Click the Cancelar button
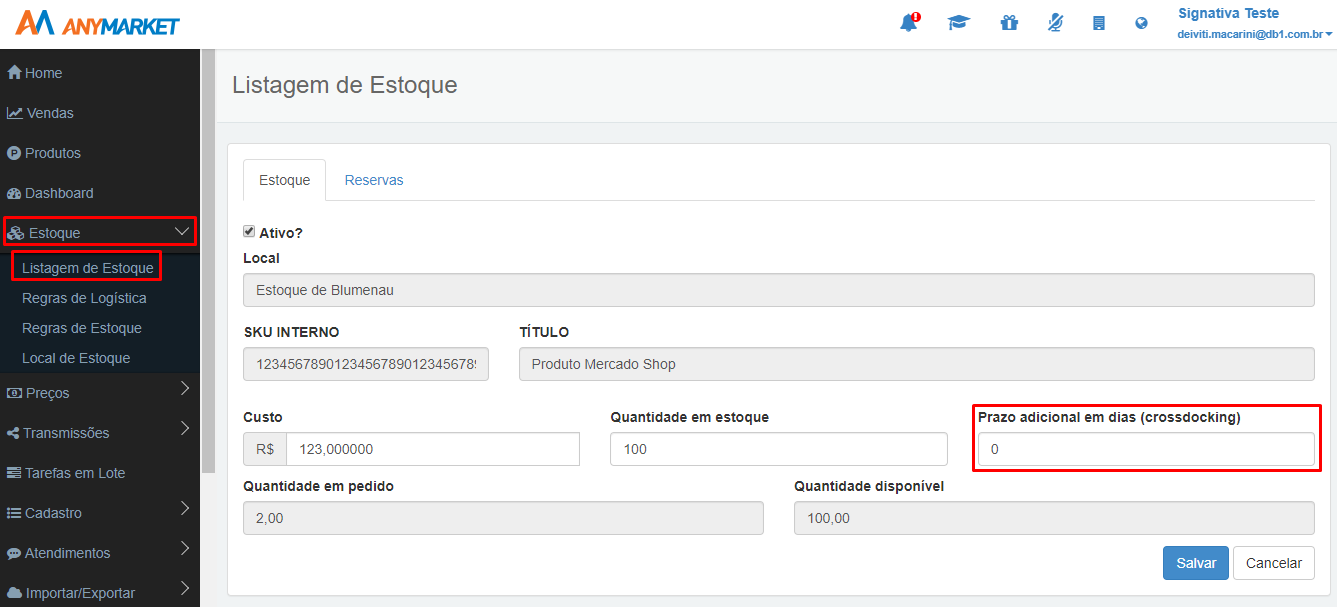Image resolution: width=1337 pixels, height=607 pixels. [1274, 563]
